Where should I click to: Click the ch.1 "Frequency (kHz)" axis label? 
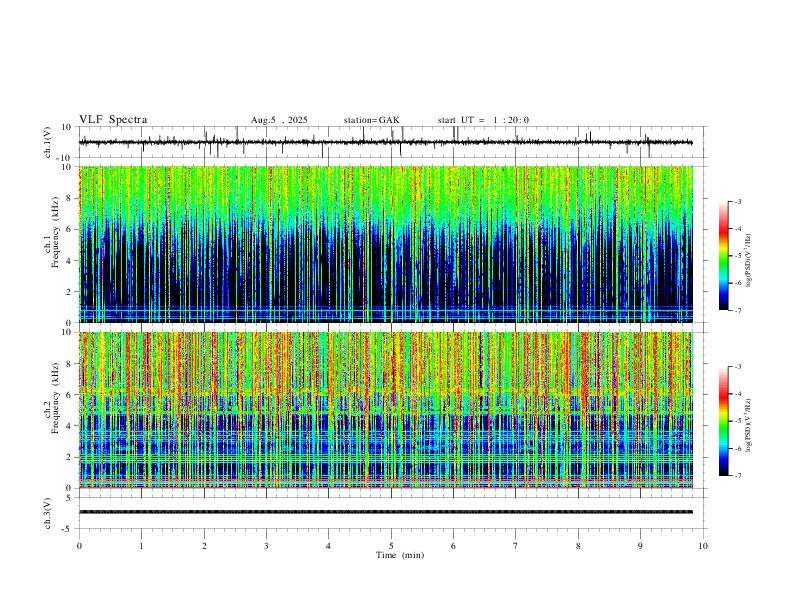pyautogui.click(x=56, y=232)
